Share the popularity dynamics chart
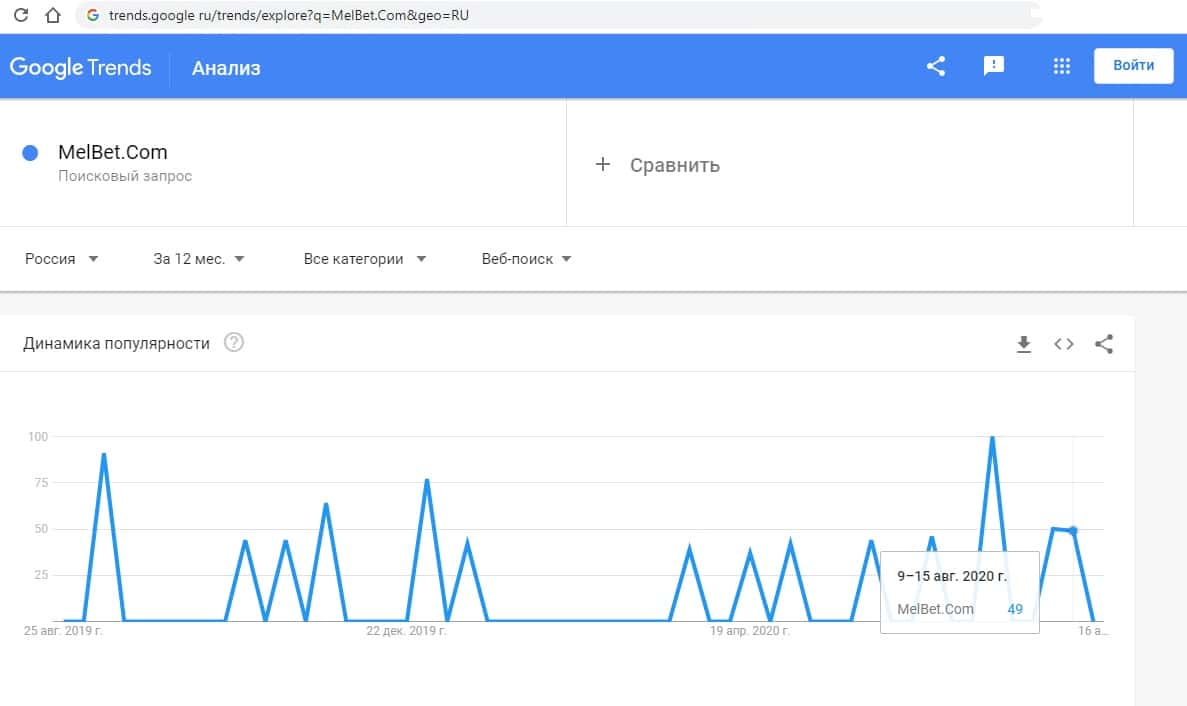Screen dimensions: 1187x706 1104,344
